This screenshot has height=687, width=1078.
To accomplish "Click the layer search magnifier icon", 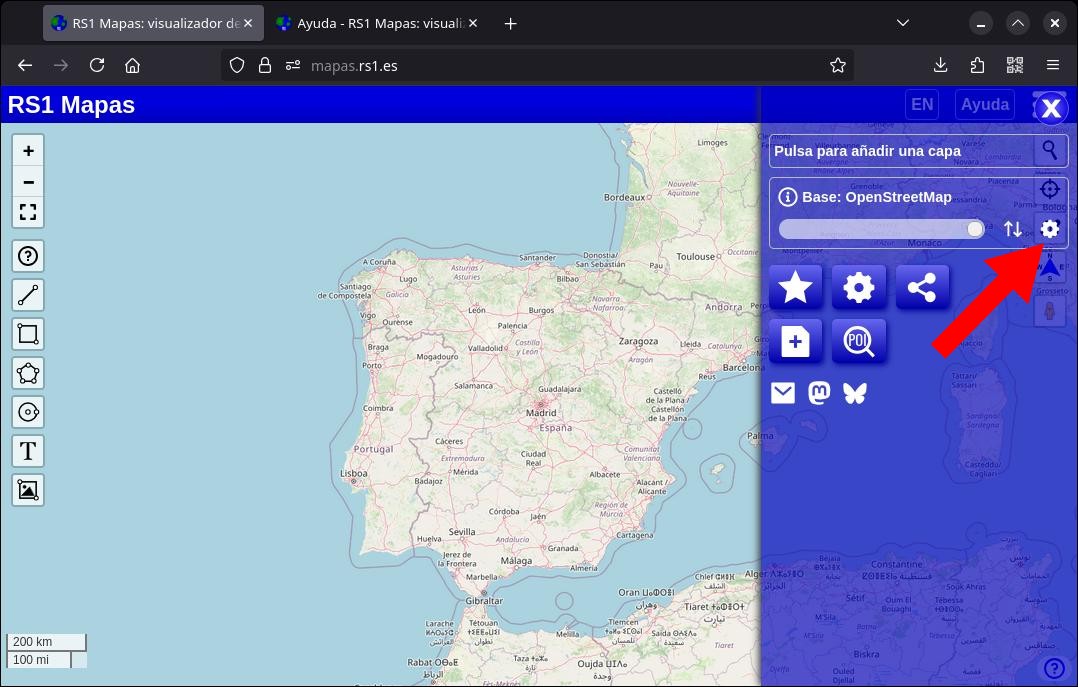I will tap(1050, 151).
